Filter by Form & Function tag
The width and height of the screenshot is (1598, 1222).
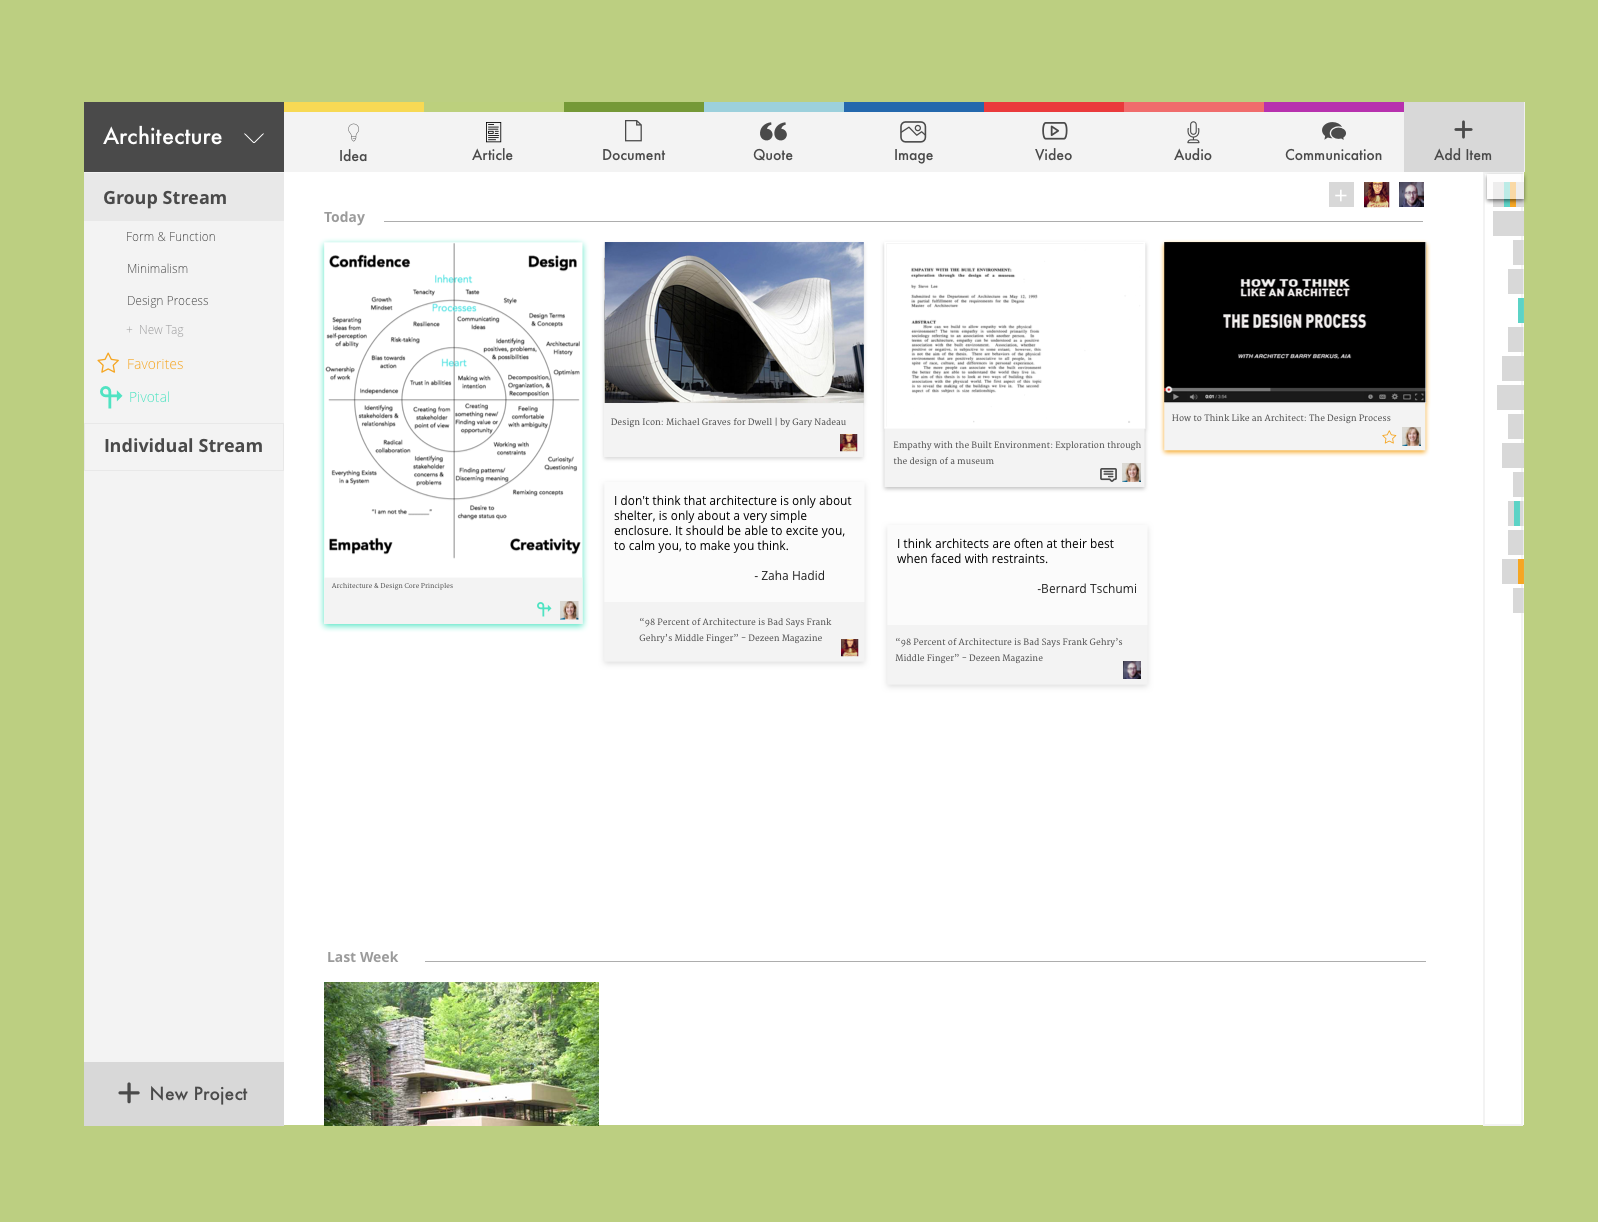[171, 237]
